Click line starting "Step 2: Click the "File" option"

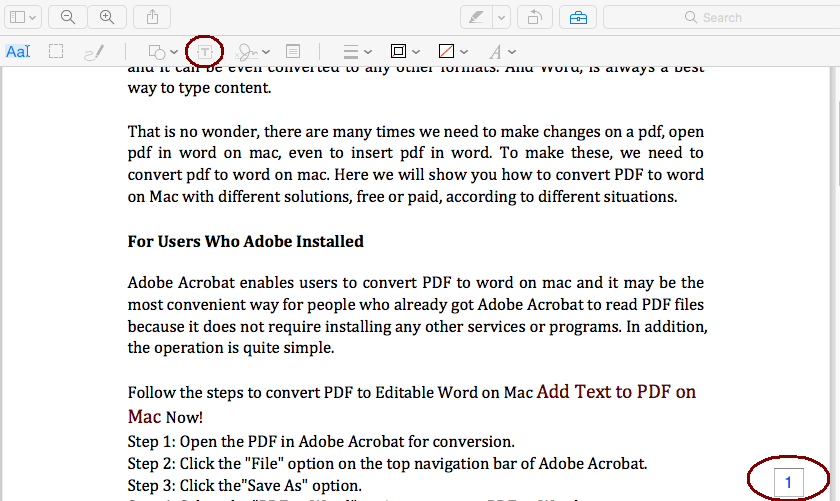click(x=387, y=463)
